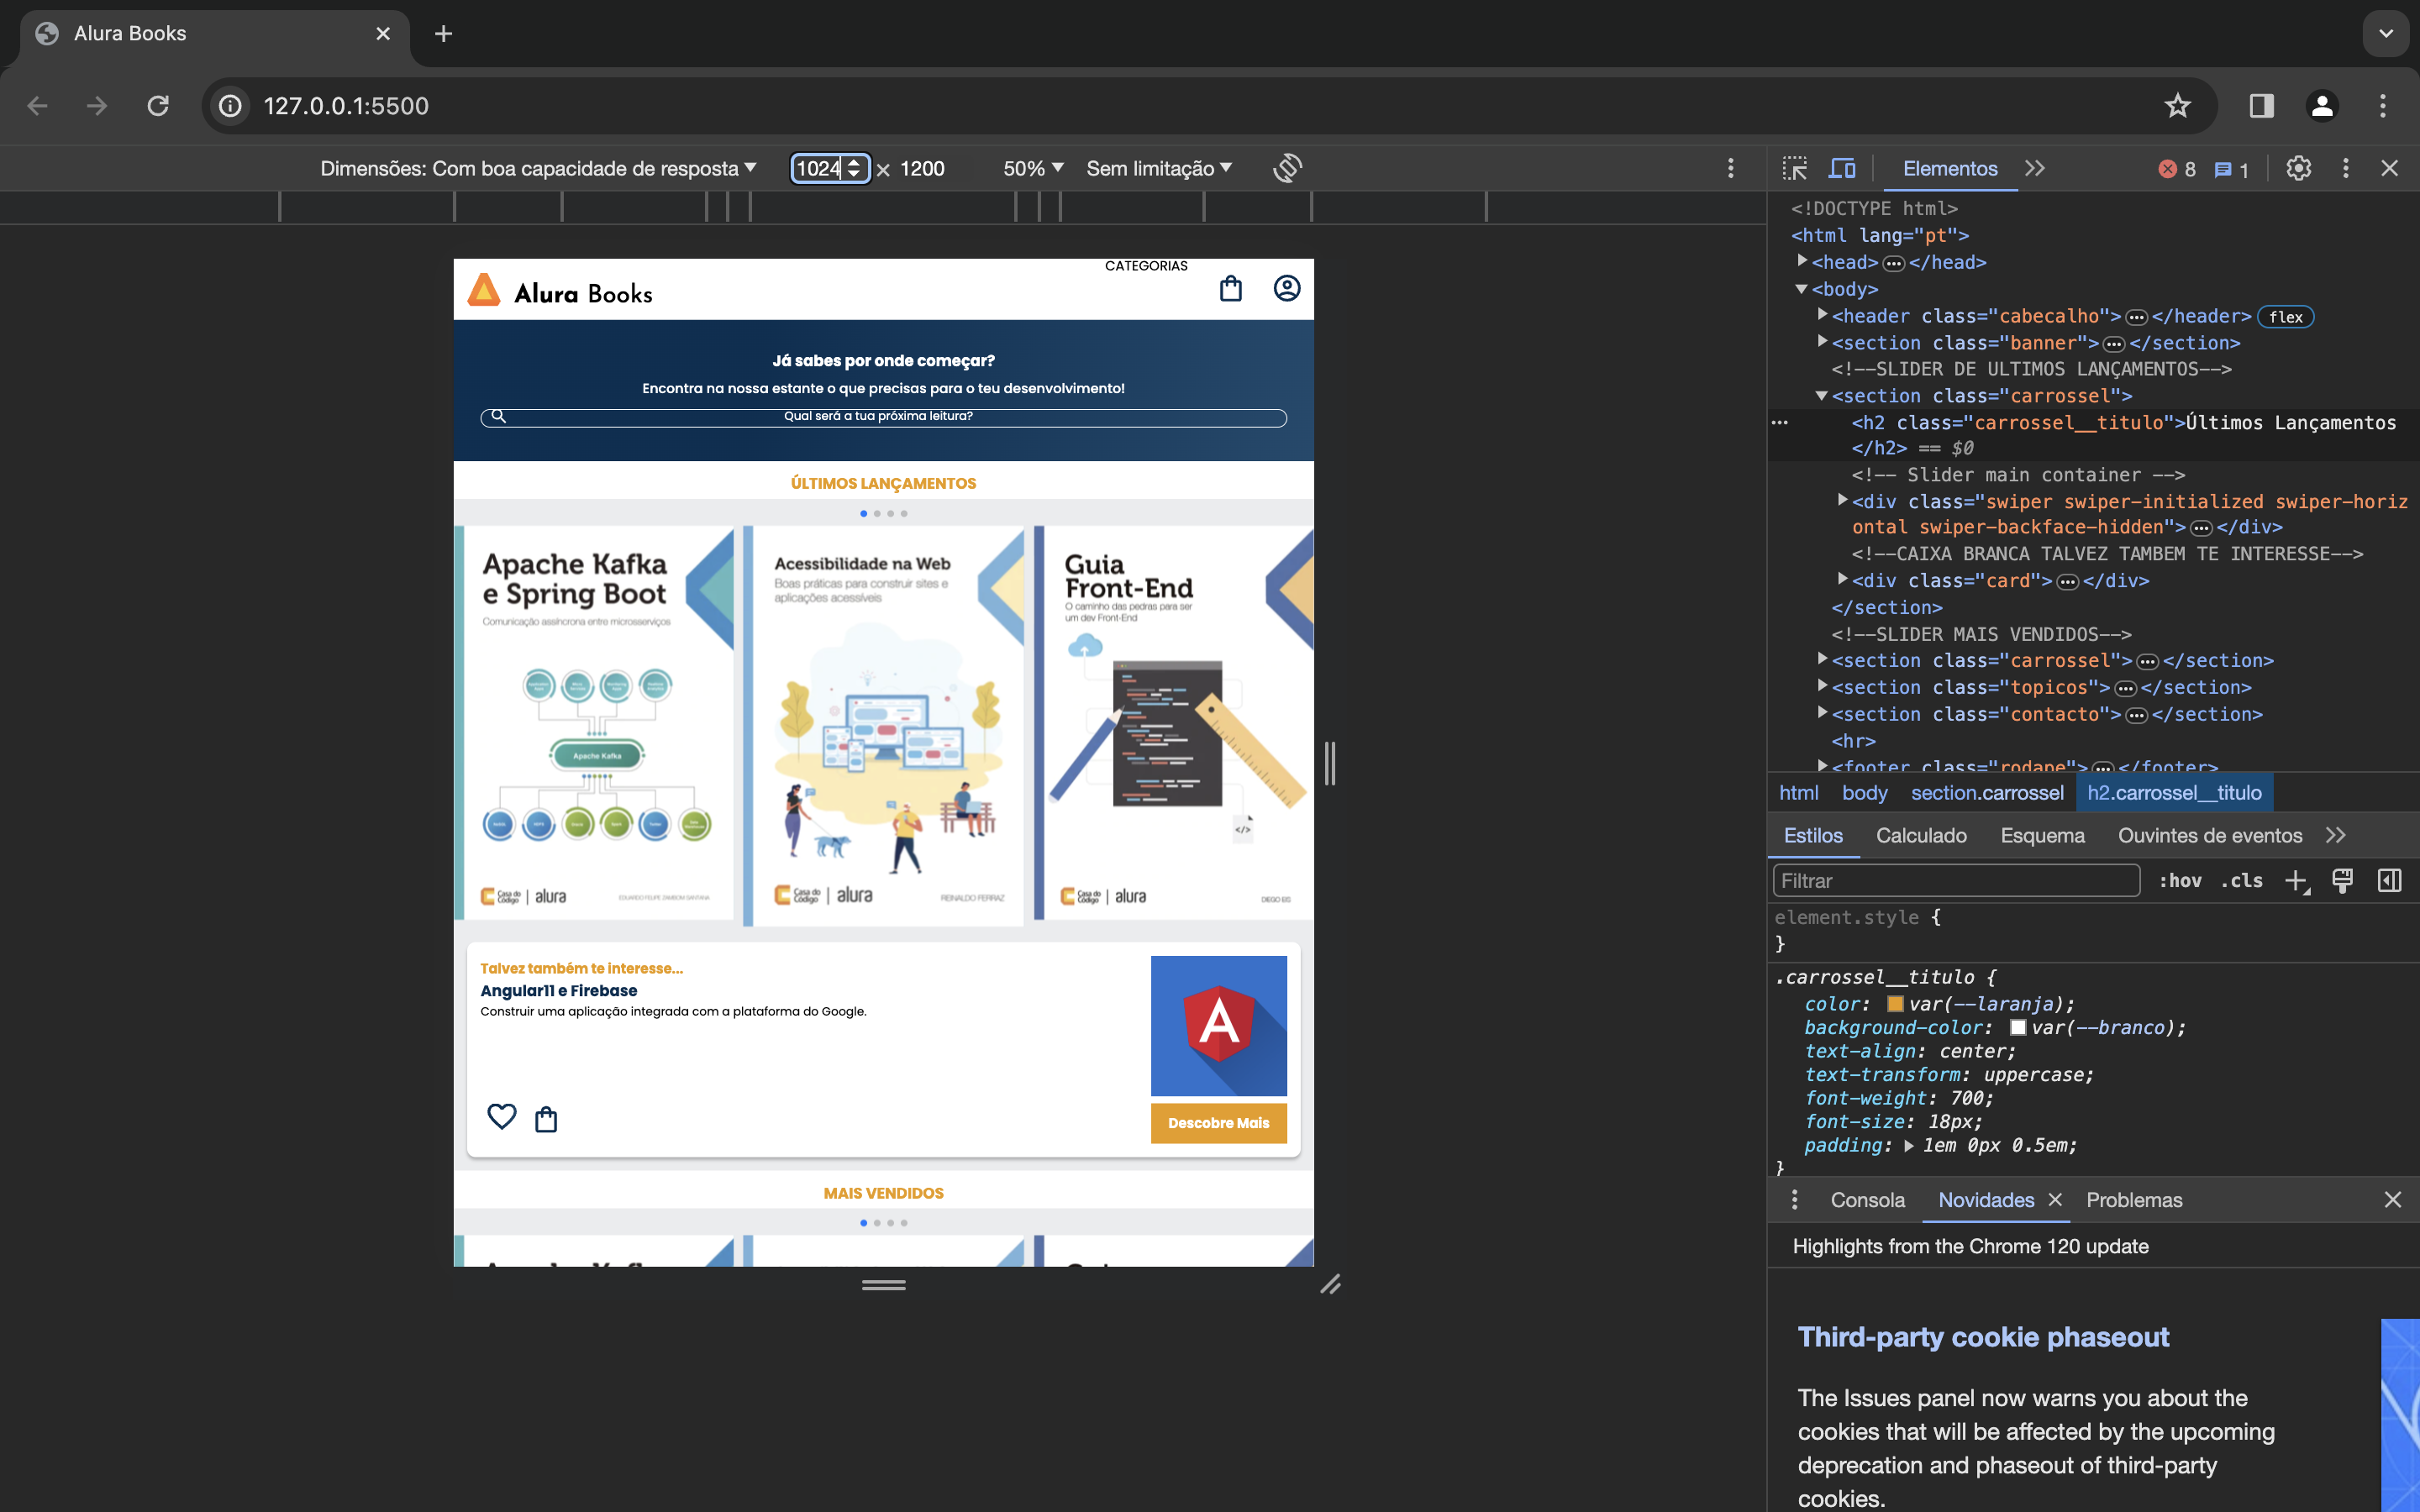The width and height of the screenshot is (2420, 1512).
Task: Open the Consola drawer tab
Action: click(1867, 1199)
